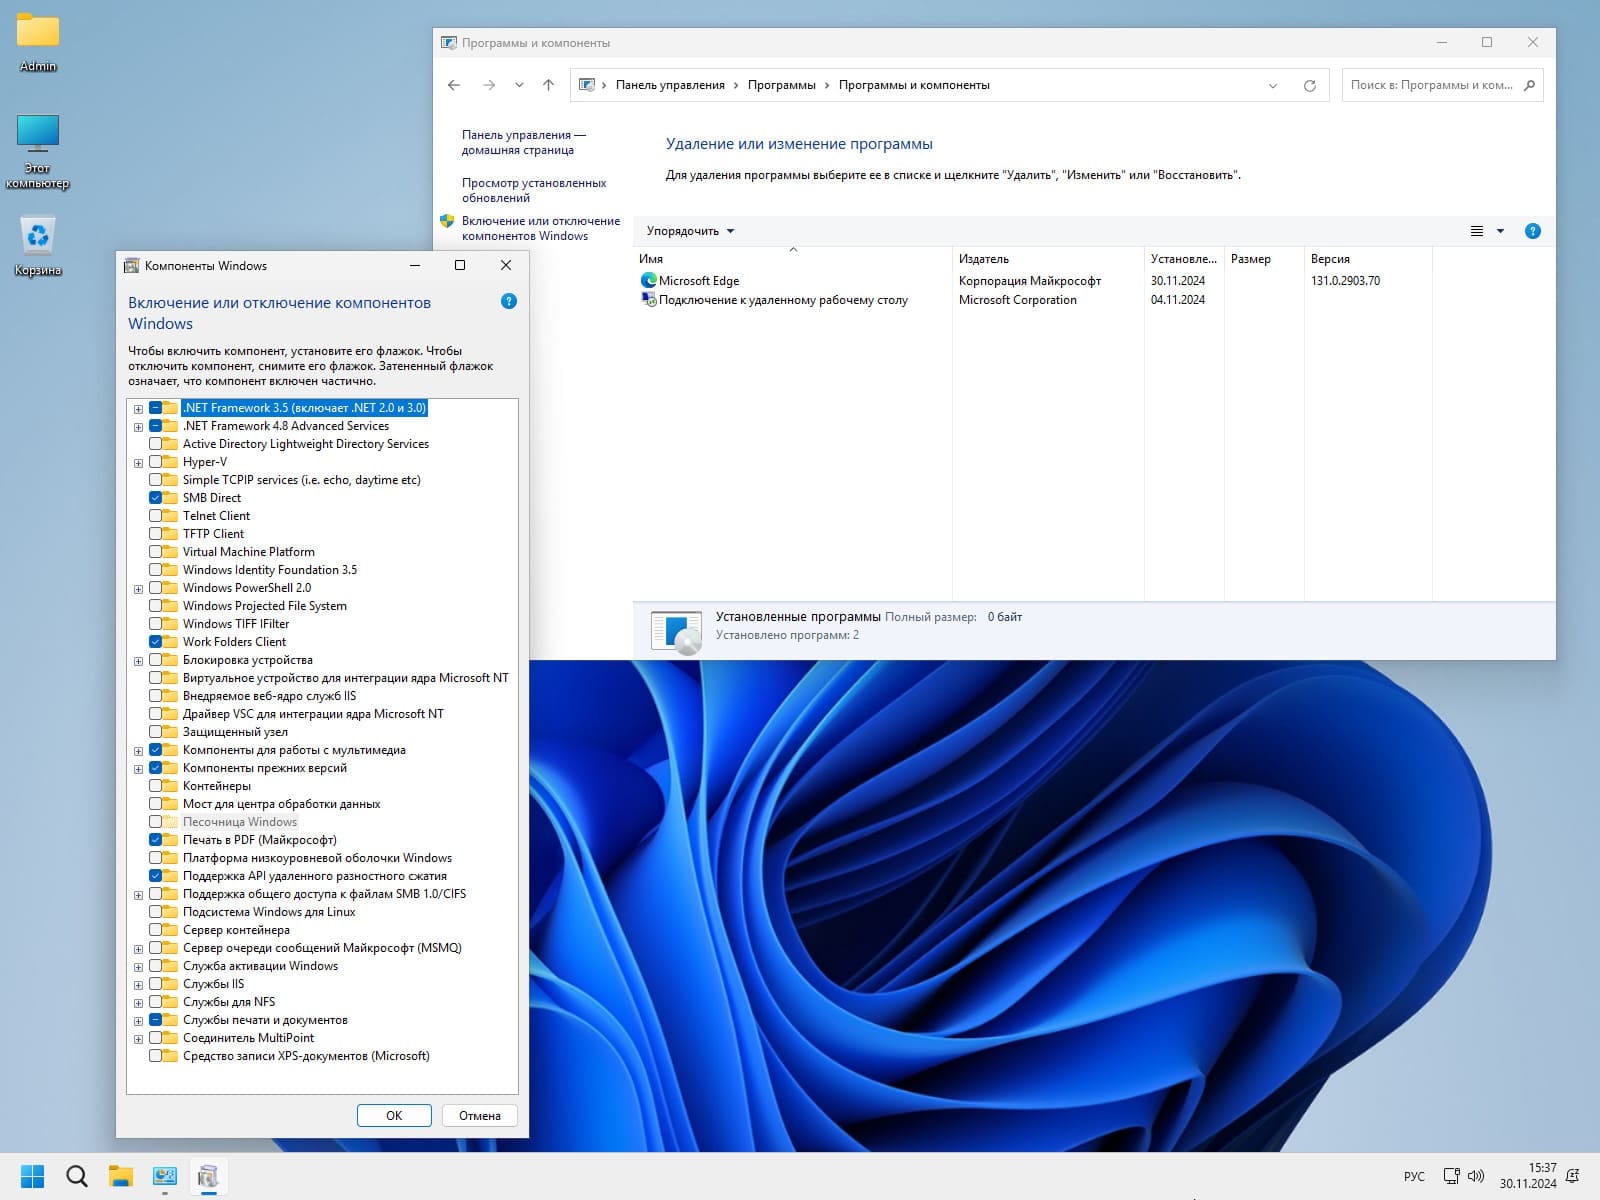
Task: Click the blue help icon in Programs toolbar
Action: pyautogui.click(x=1532, y=231)
